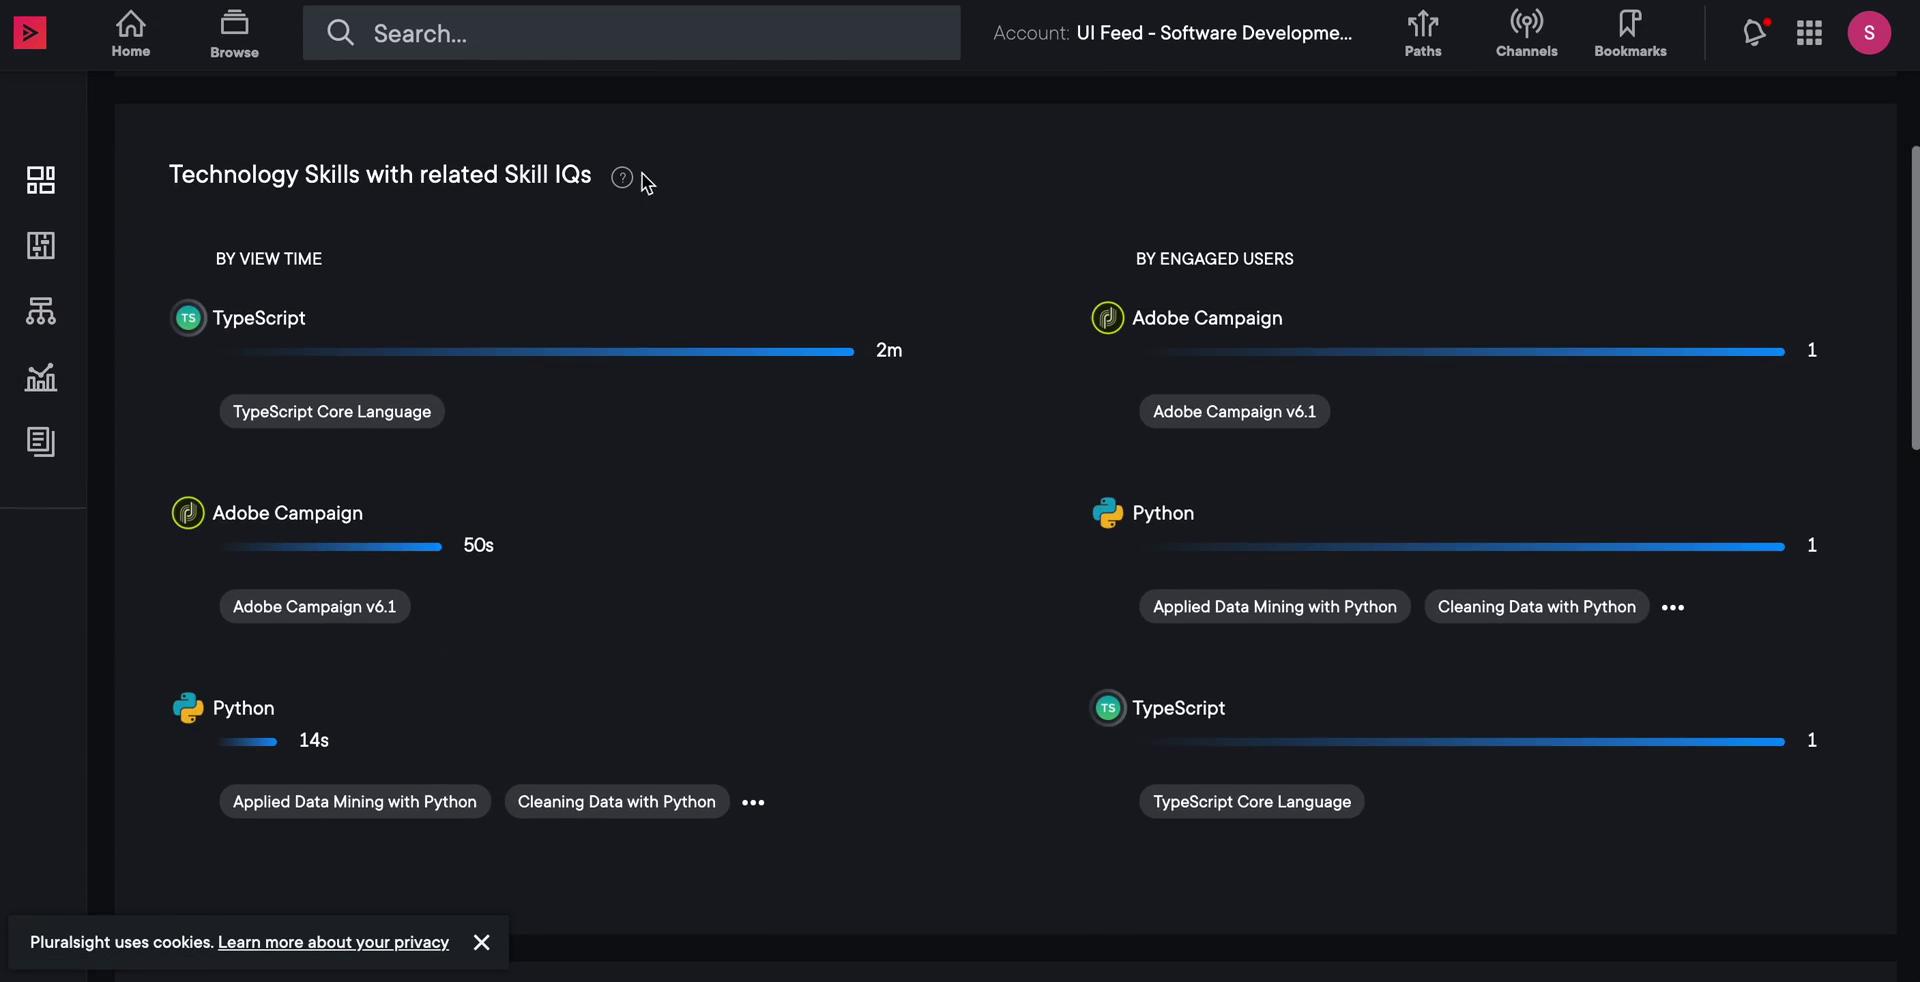Open Paths from the top bar
This screenshot has width=1920, height=982.
1423,34
